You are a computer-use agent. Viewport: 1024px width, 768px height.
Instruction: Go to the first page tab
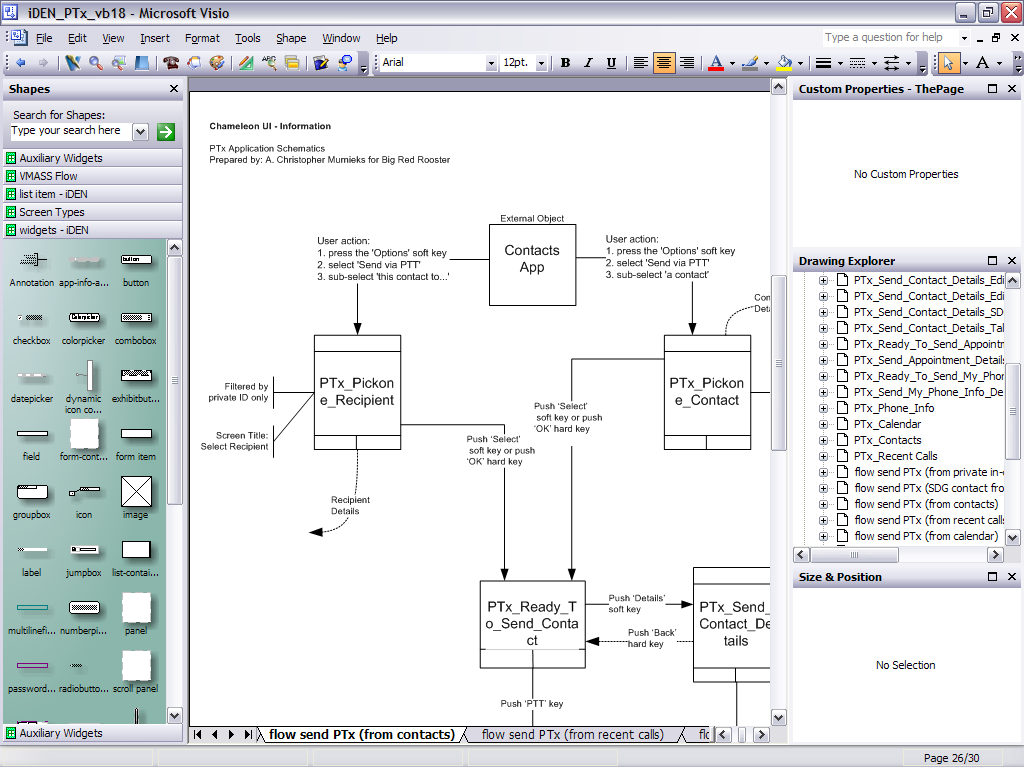[198, 735]
